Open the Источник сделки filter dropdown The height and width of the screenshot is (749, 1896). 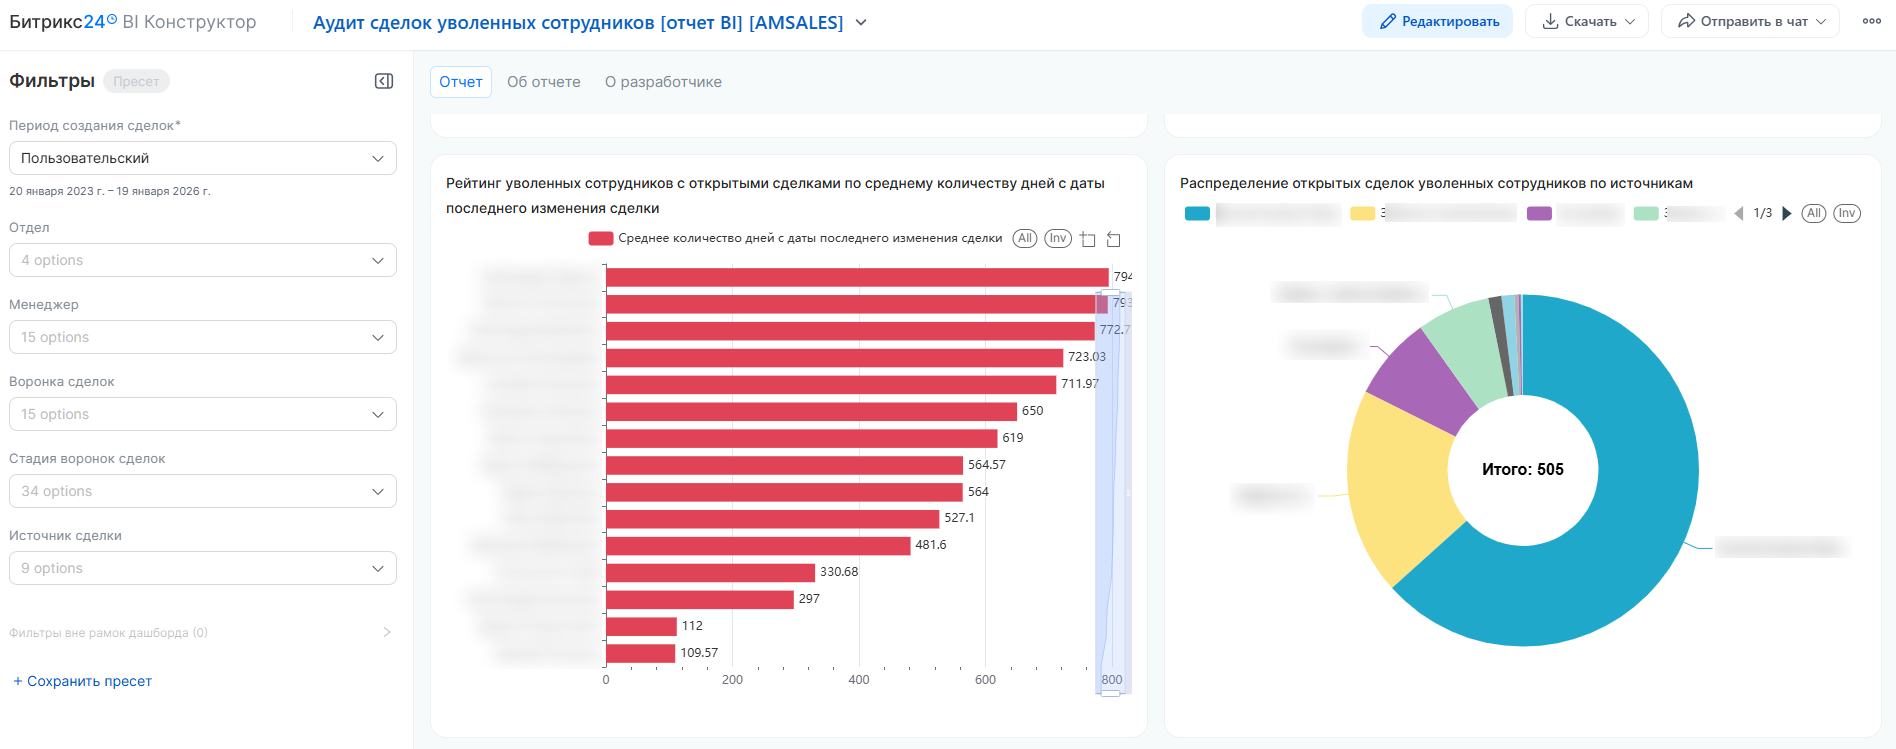(x=203, y=568)
